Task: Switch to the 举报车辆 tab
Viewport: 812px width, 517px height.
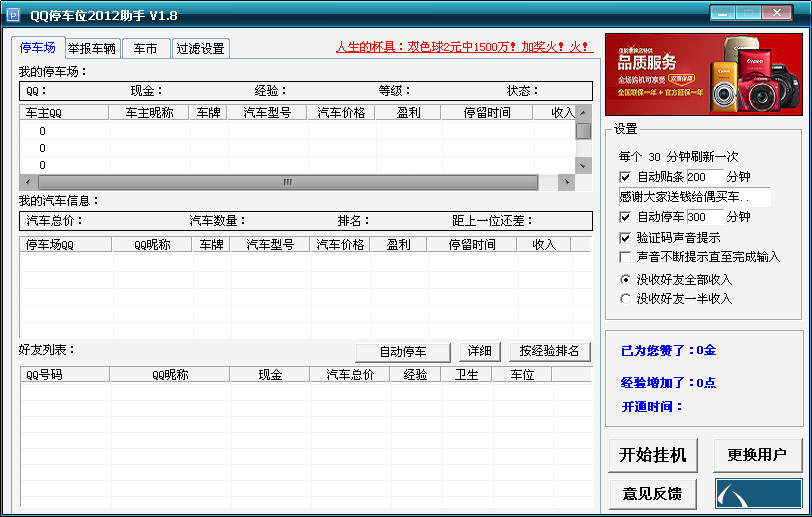Action: (92, 48)
